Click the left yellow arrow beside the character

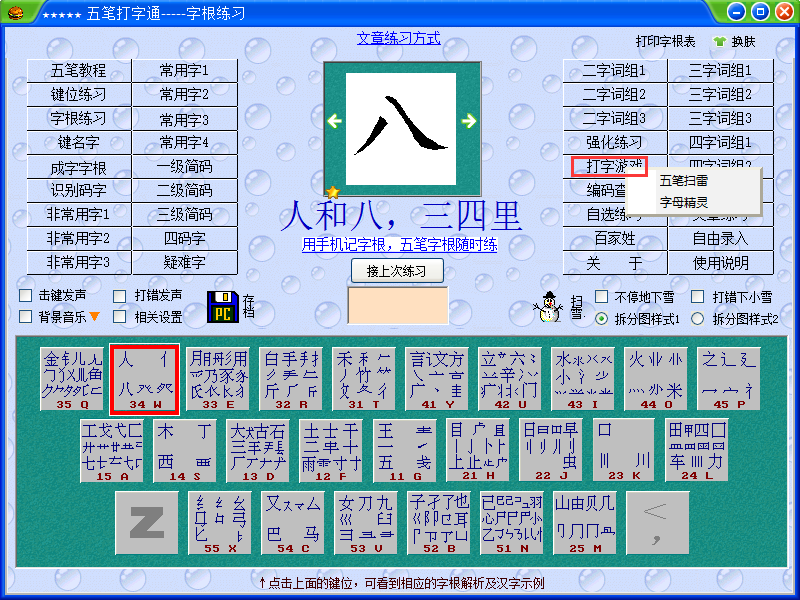tap(334, 120)
